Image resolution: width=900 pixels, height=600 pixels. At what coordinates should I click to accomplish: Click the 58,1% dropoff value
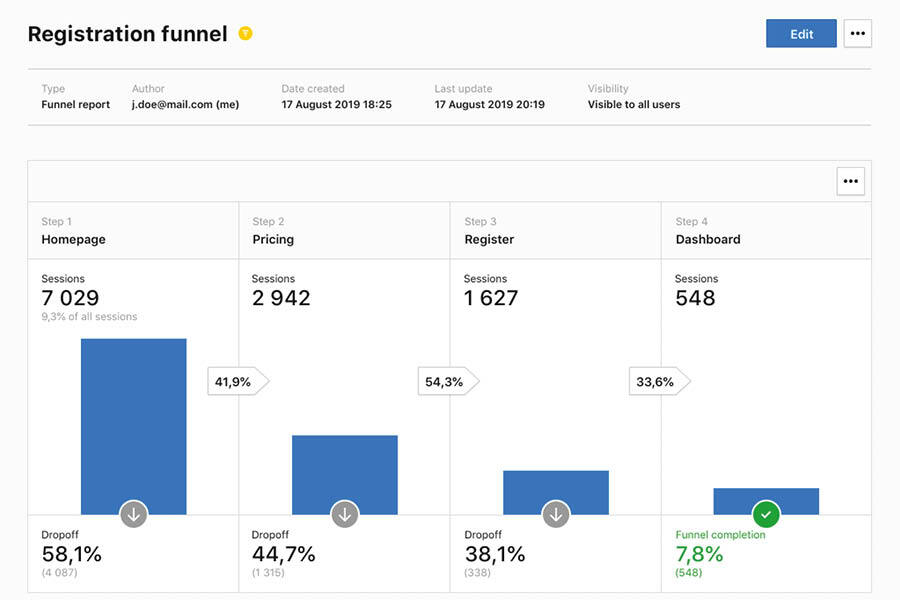pyautogui.click(x=72, y=554)
